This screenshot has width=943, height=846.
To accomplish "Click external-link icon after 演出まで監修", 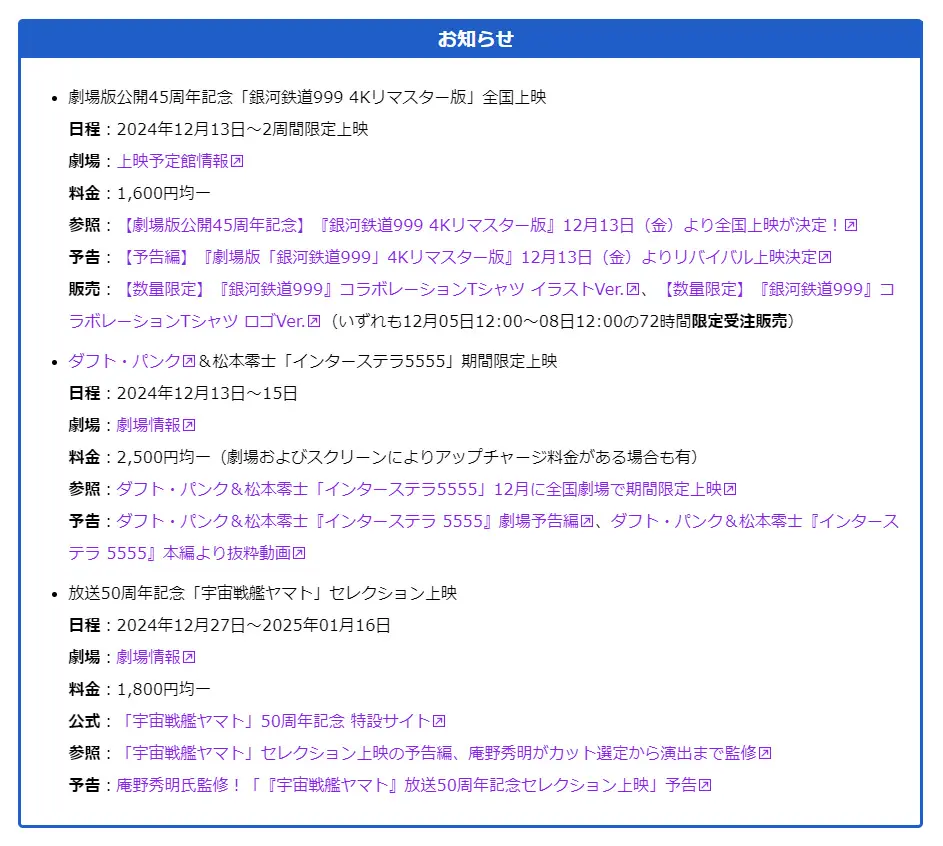I will click(x=765, y=753).
